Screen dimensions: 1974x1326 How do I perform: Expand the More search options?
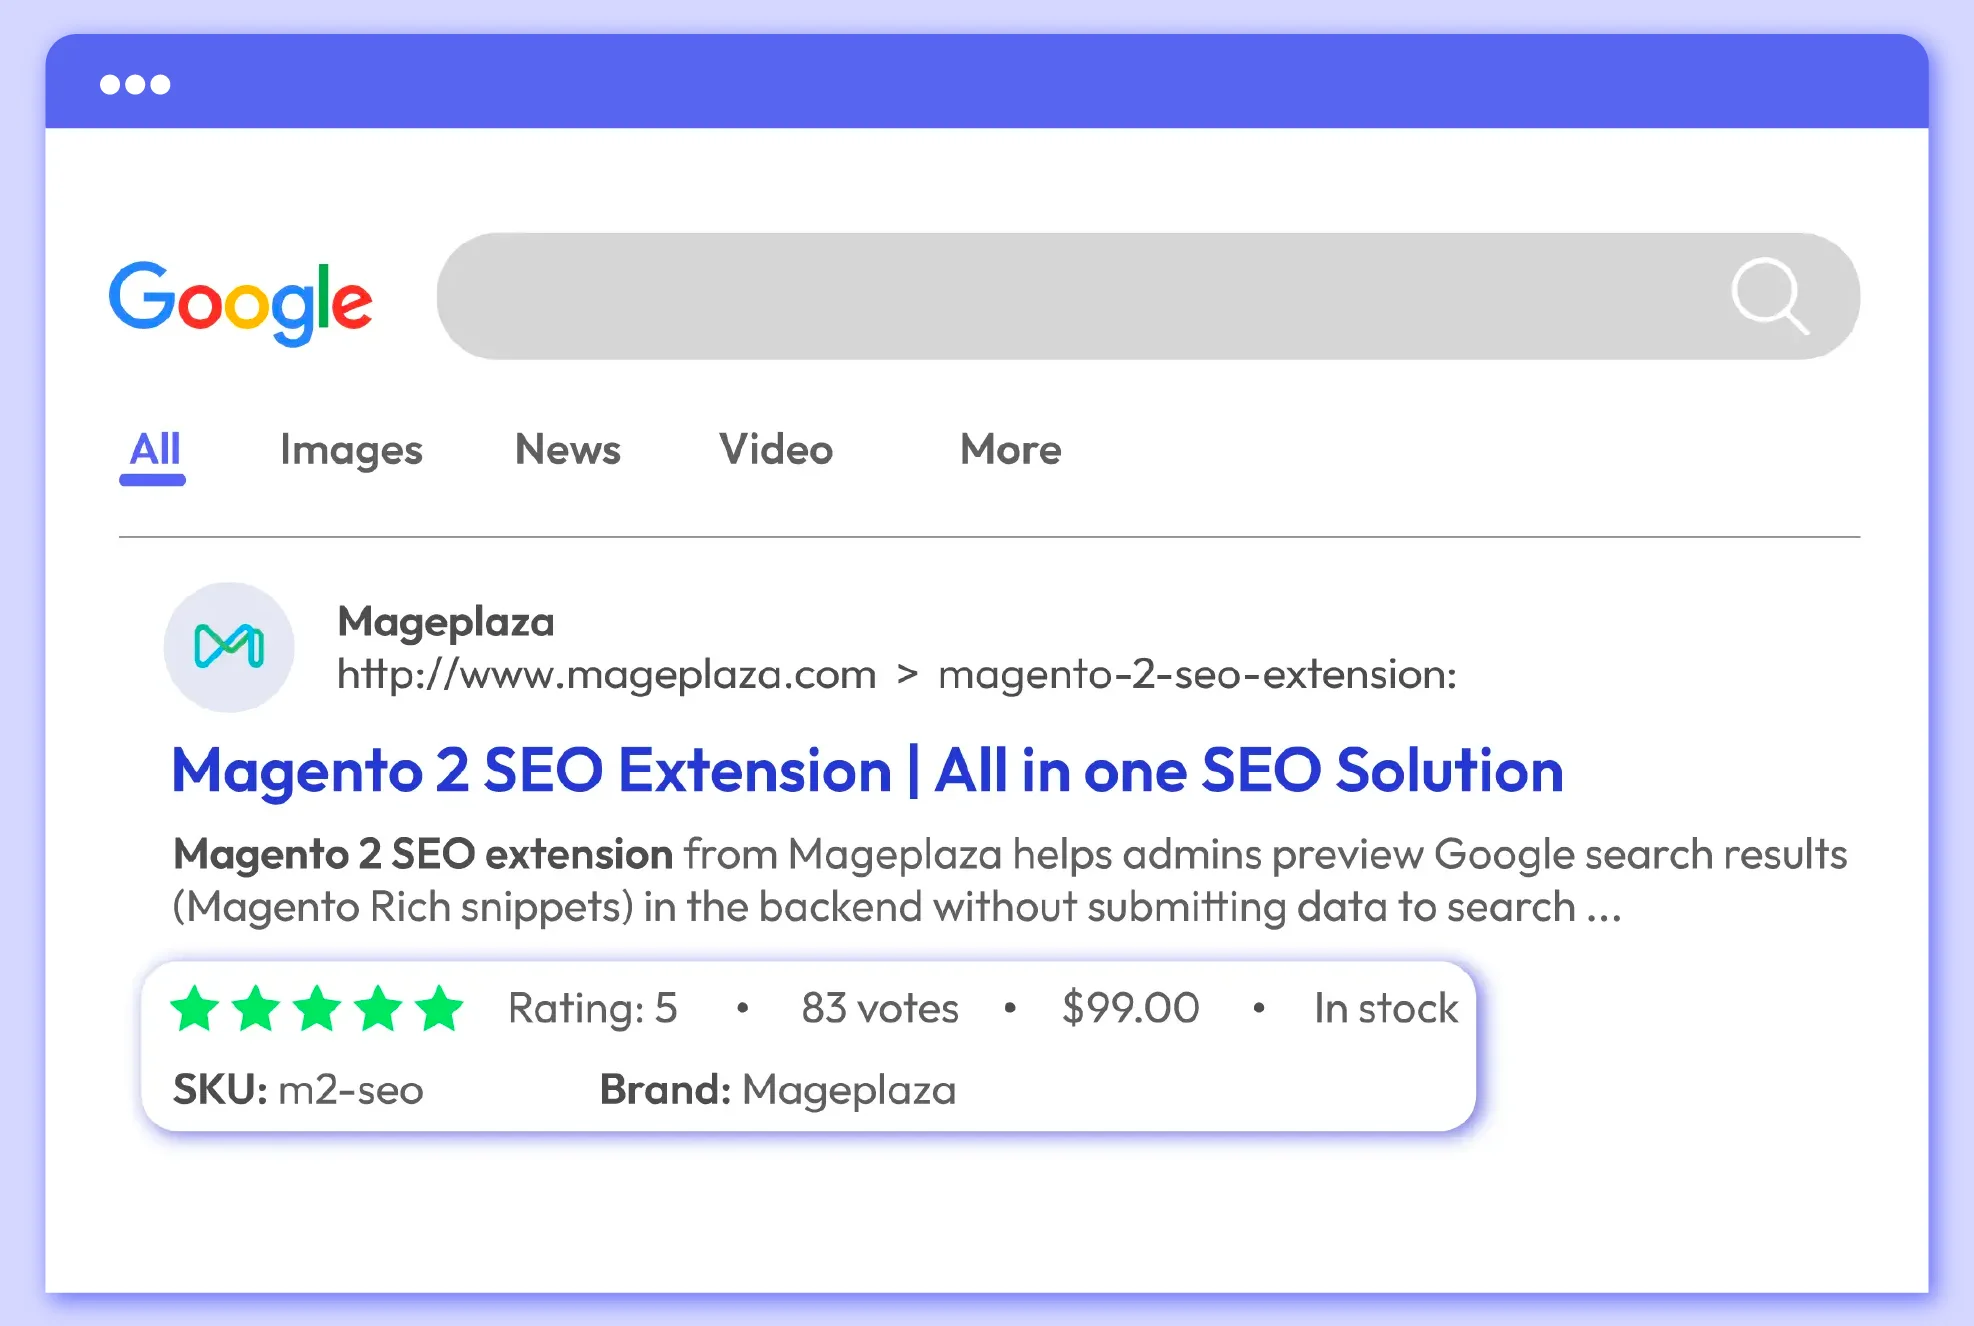tap(1010, 451)
